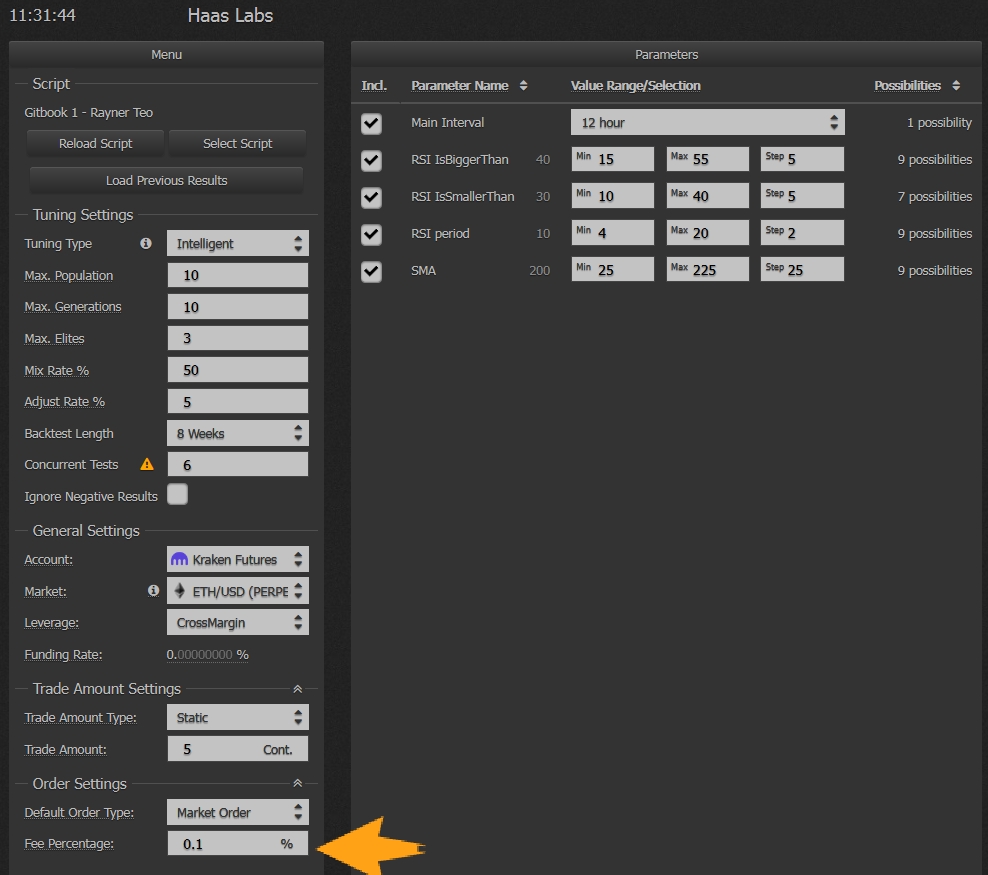Click the Market info icon
The image size is (988, 875).
[x=153, y=591]
